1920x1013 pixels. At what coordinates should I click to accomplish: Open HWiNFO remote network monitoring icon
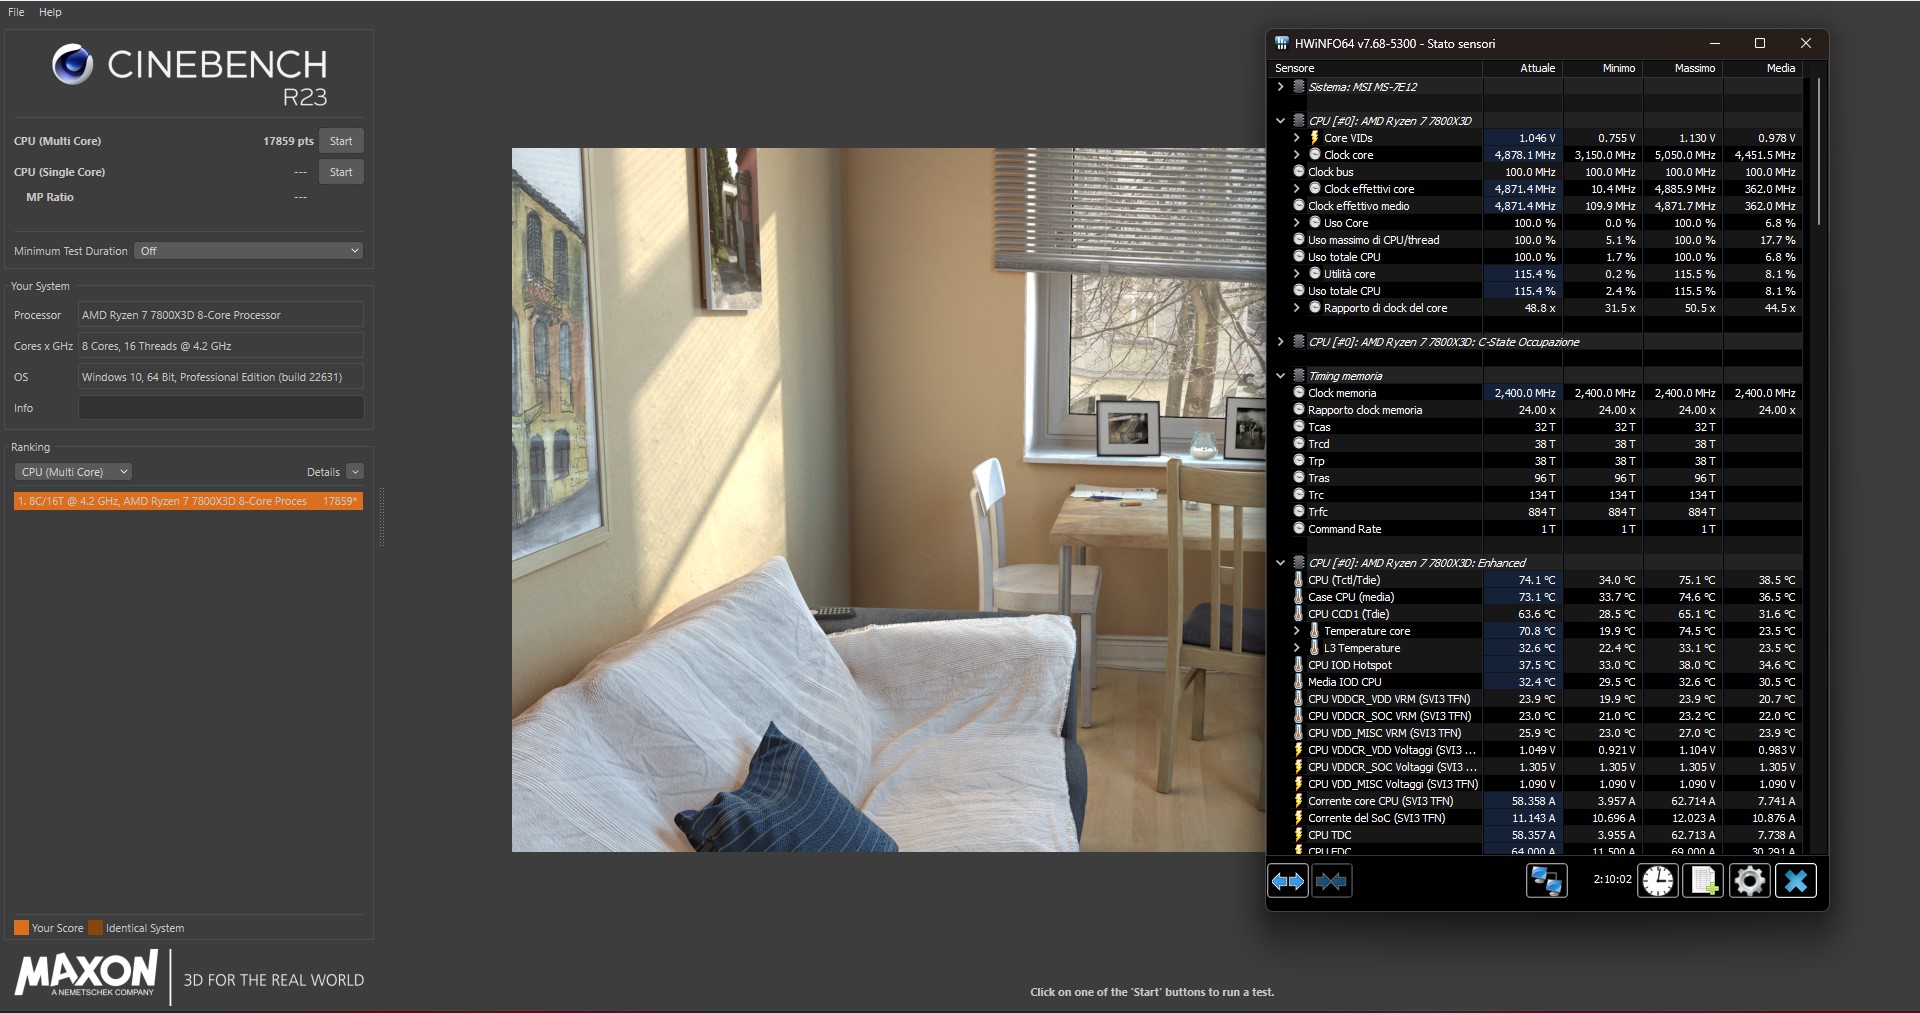pos(1546,881)
